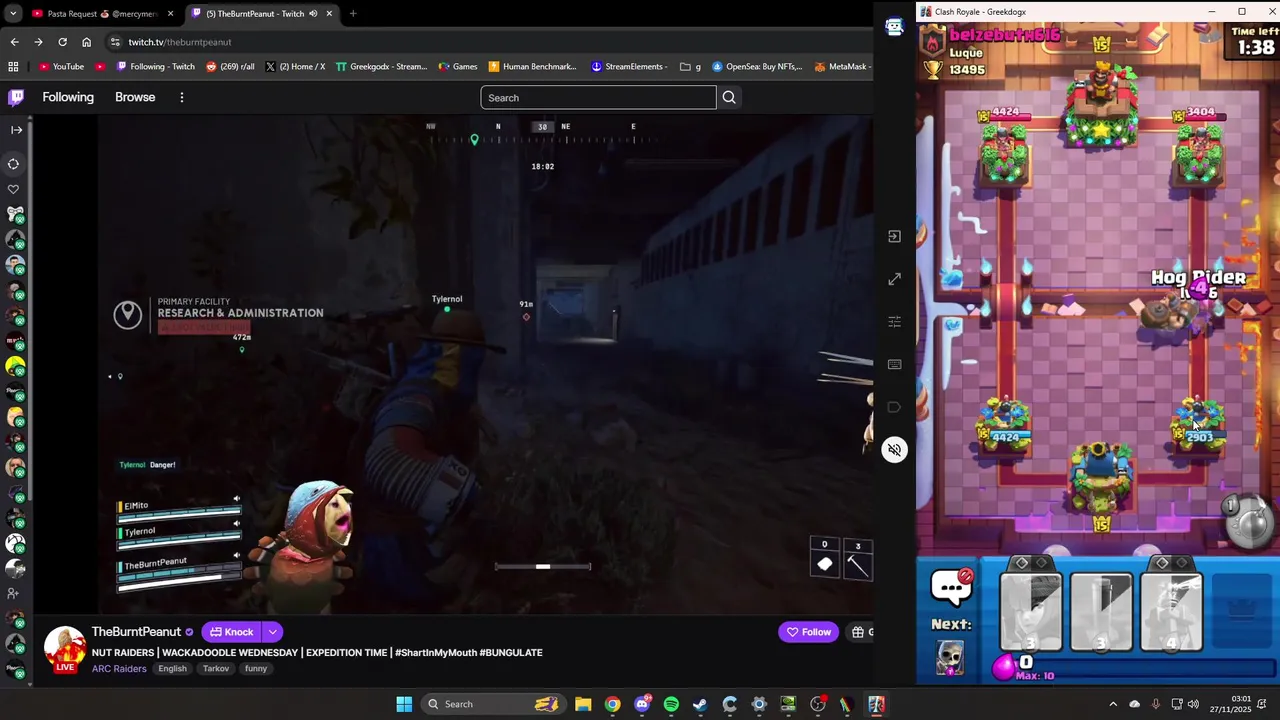The height and width of the screenshot is (720, 1280).
Task: Click the address bar URL field
Action: 490,42
